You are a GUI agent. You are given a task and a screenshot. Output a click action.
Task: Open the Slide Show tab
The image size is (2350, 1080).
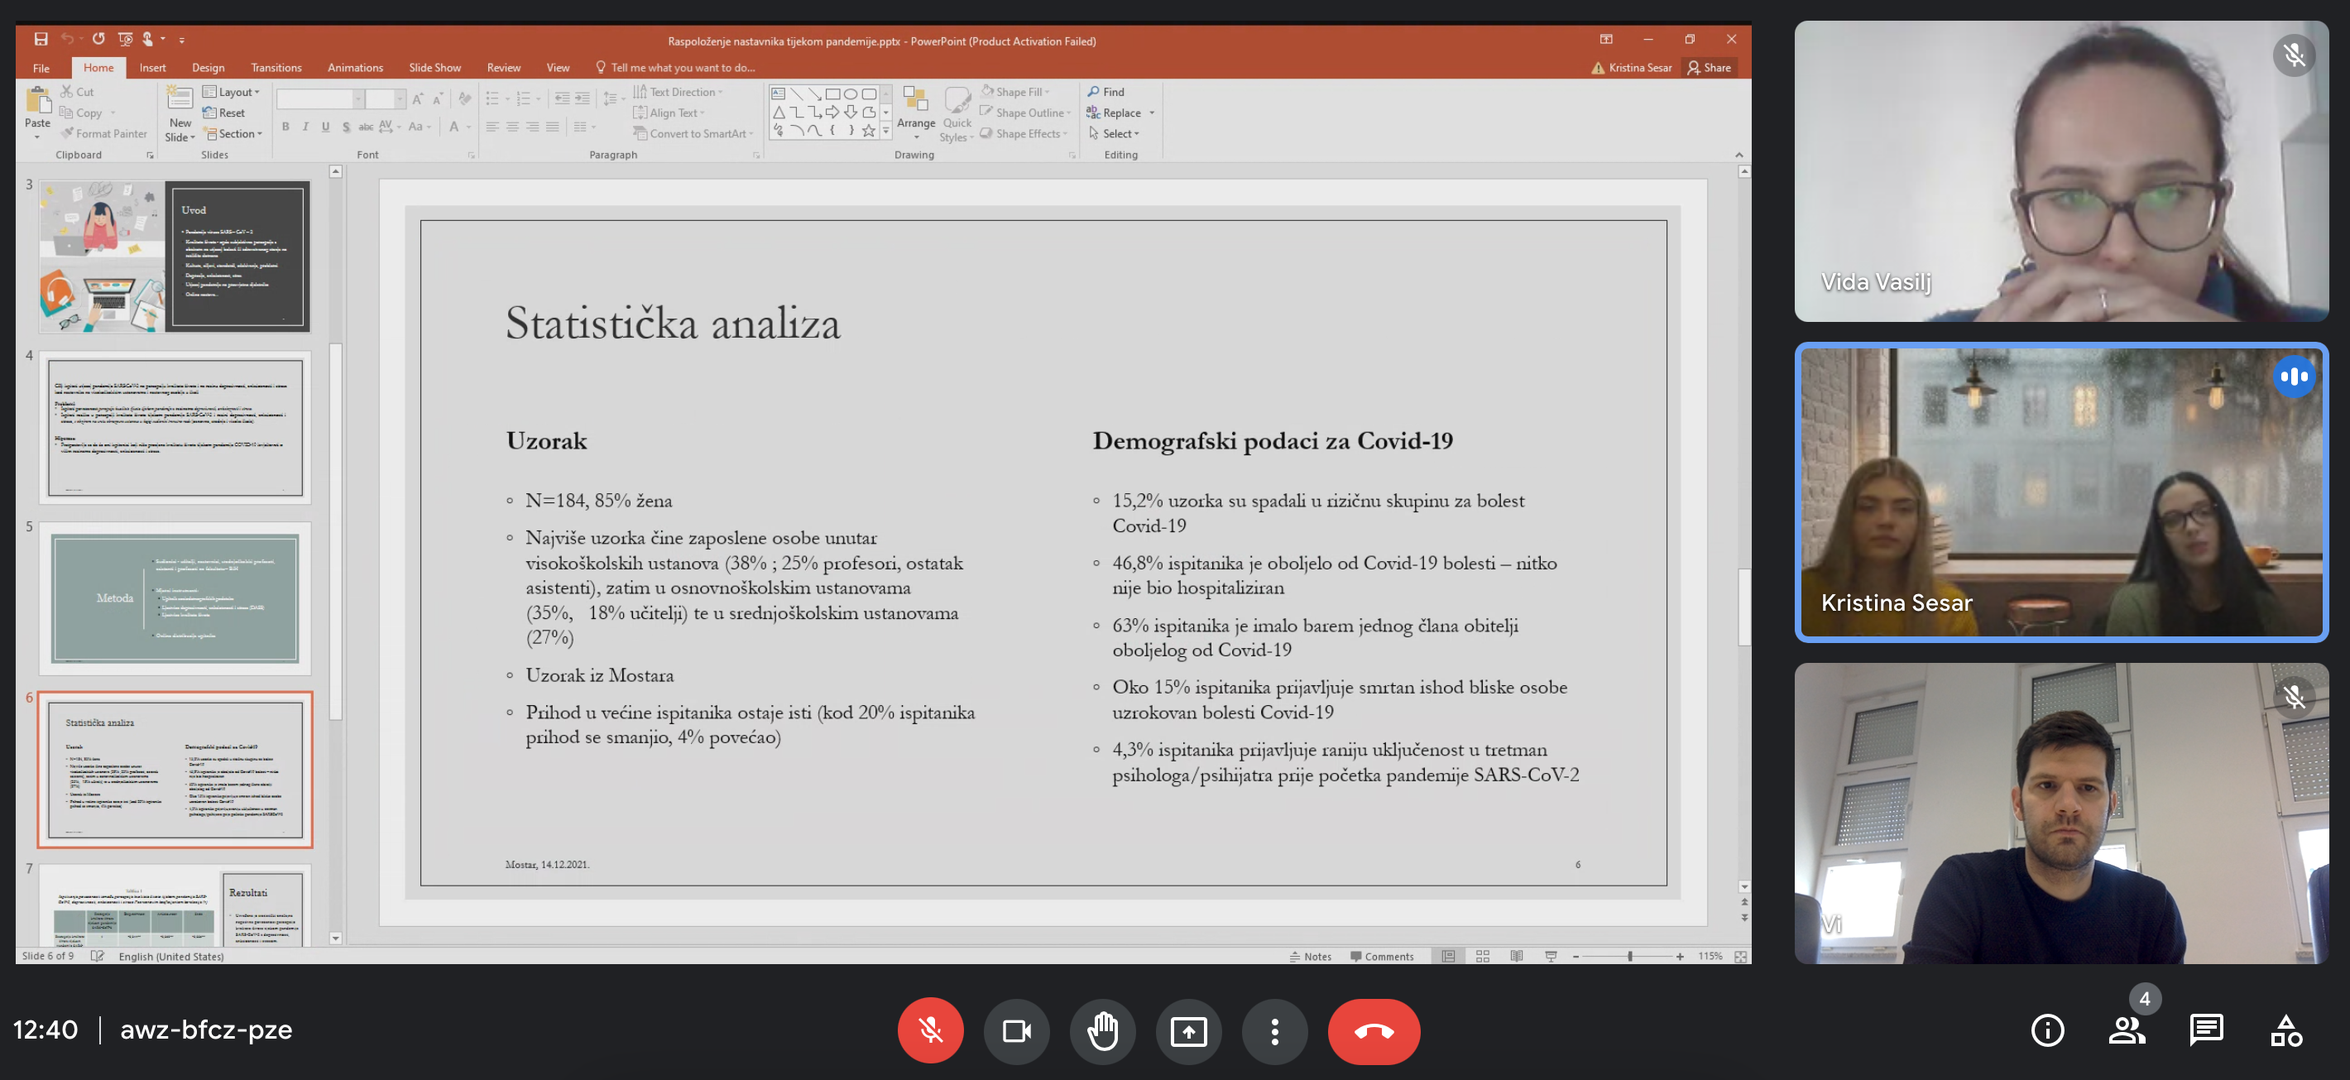(x=434, y=68)
